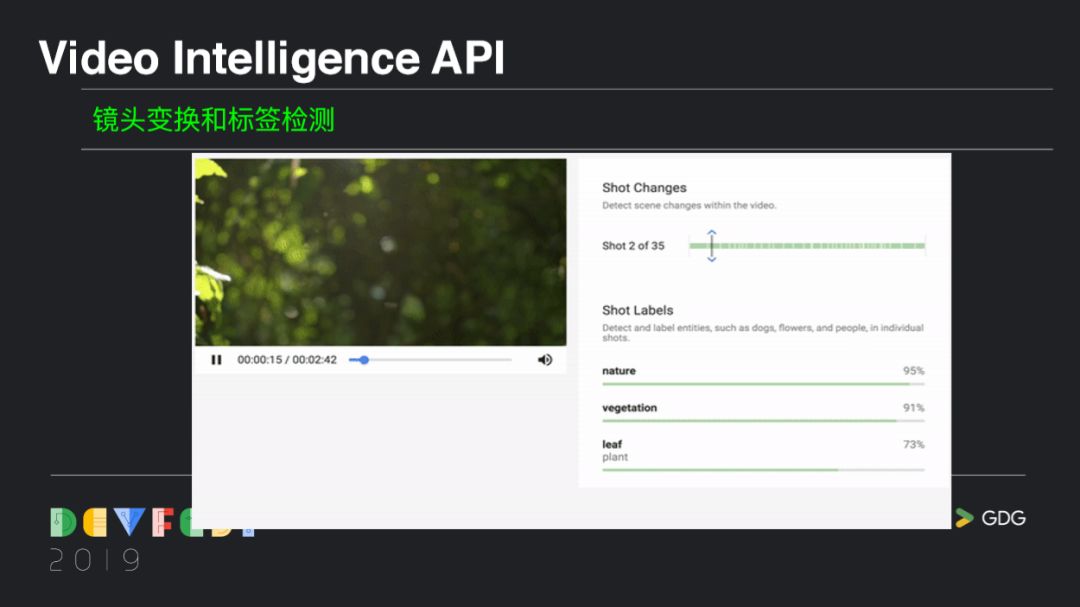Click the 'Shot Changes' heading
The width and height of the screenshot is (1080, 607).
click(644, 188)
